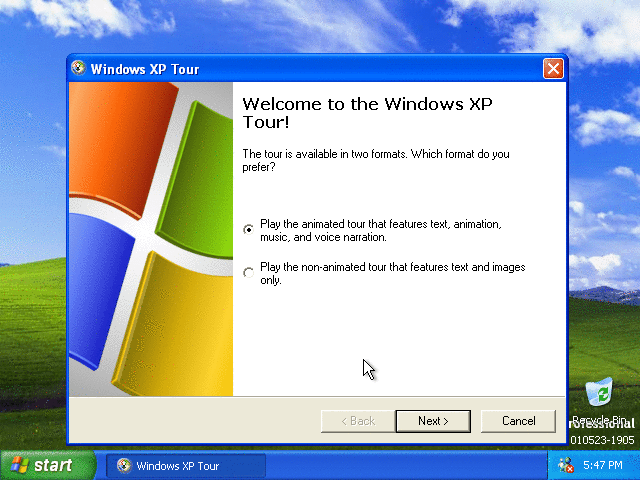Select Windows XP Tour taskbar button

[186, 466]
